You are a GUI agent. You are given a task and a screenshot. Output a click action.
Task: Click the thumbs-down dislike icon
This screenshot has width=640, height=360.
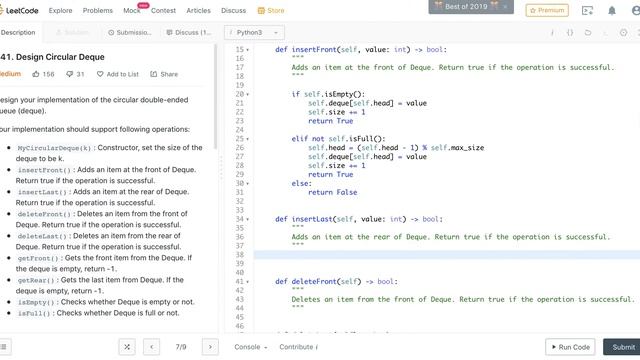pos(69,74)
